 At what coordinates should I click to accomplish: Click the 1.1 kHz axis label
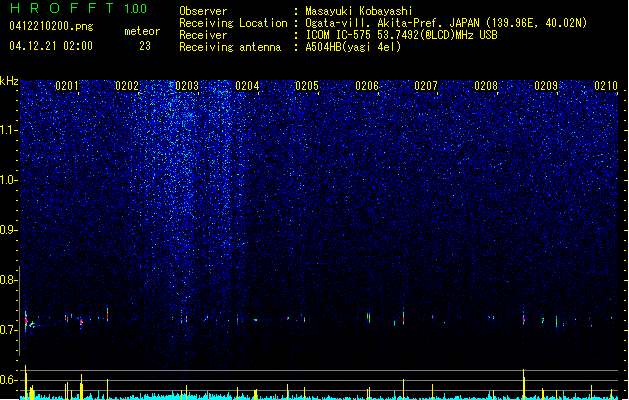[8, 130]
